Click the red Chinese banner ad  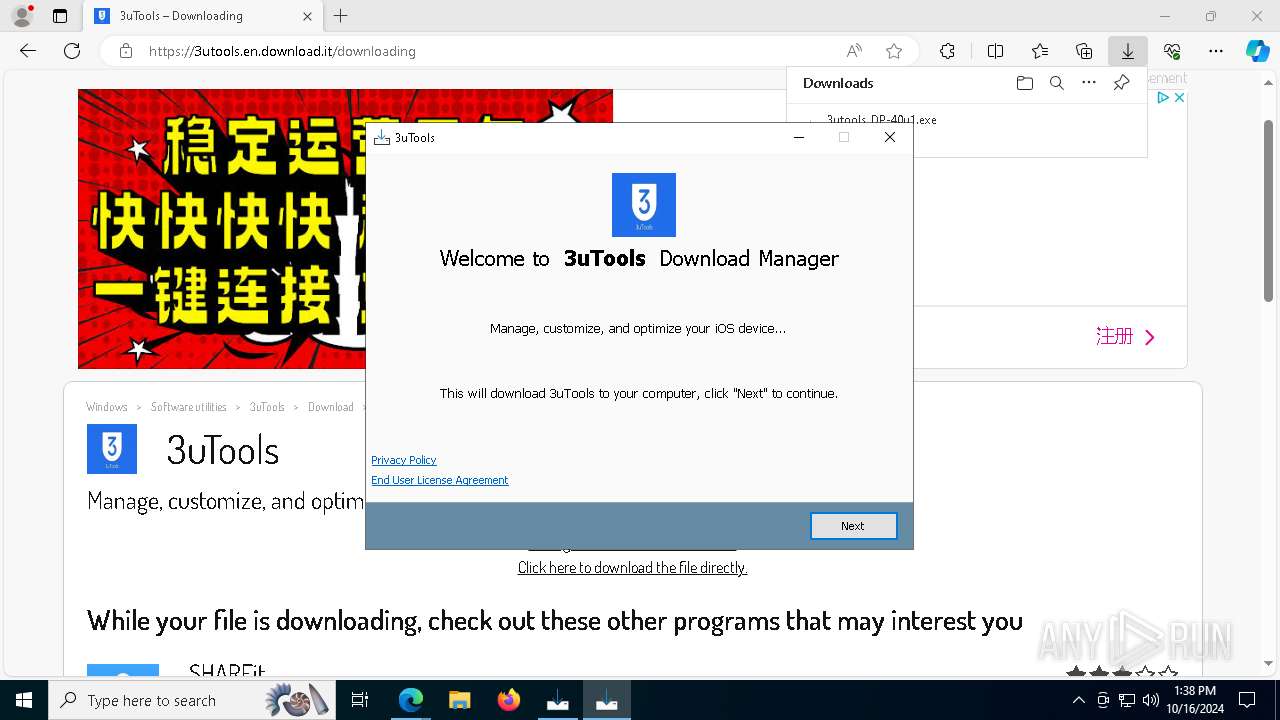pyautogui.click(x=222, y=229)
